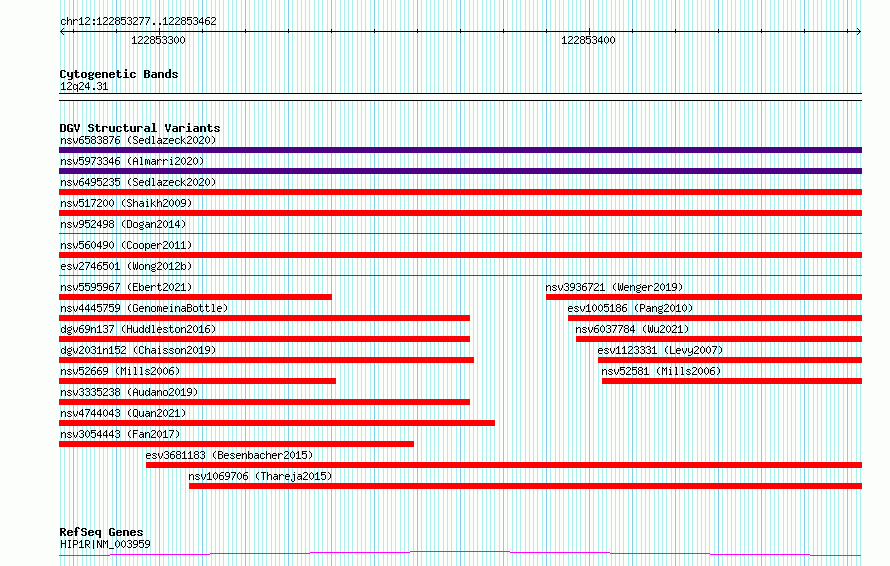Click the red bar under esv1005186
Viewport: 890px width, 566px height.
(x=715, y=318)
